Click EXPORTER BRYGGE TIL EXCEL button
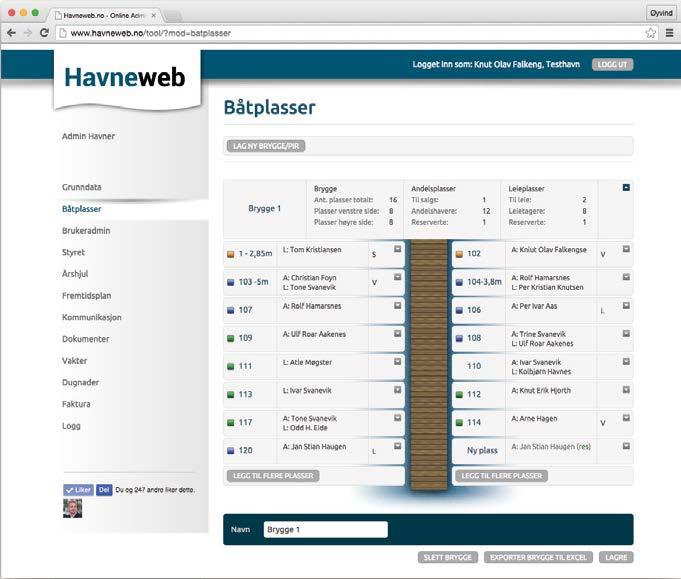The image size is (681, 579). pyautogui.click(x=538, y=557)
